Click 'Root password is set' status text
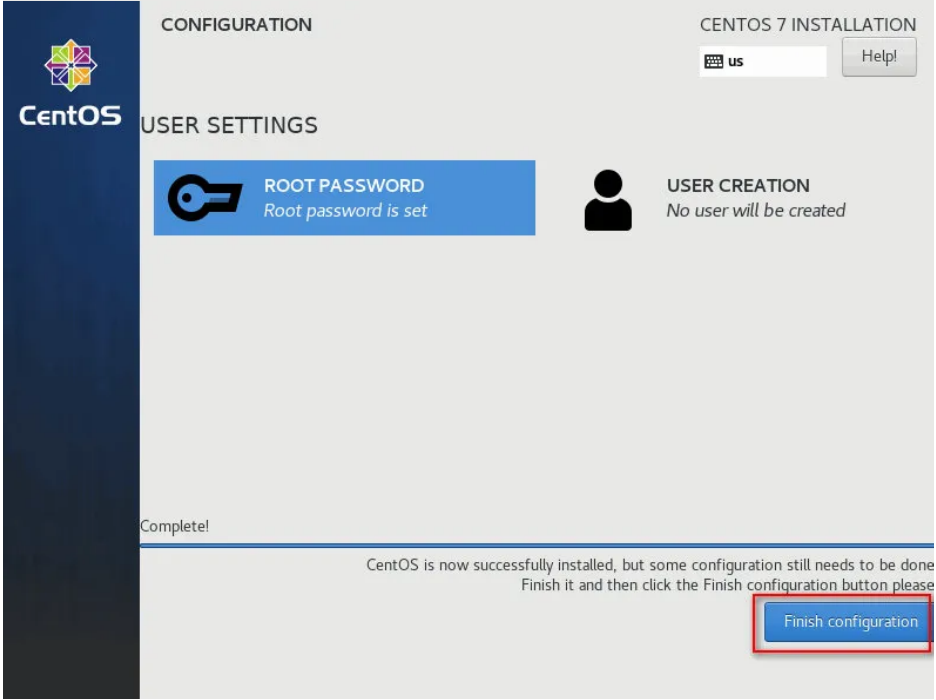 (x=345, y=211)
